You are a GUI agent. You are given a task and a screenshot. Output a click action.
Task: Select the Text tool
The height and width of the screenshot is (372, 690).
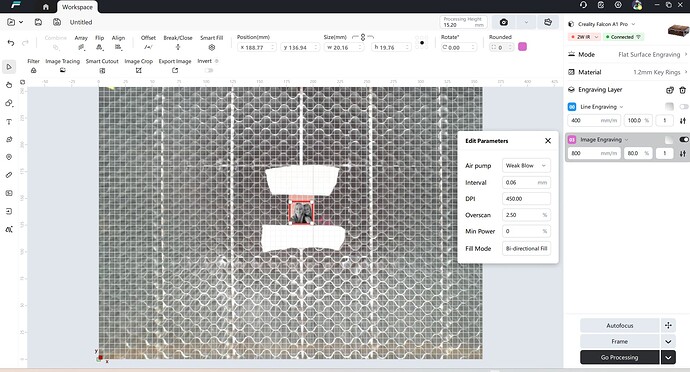pyautogui.click(x=9, y=122)
